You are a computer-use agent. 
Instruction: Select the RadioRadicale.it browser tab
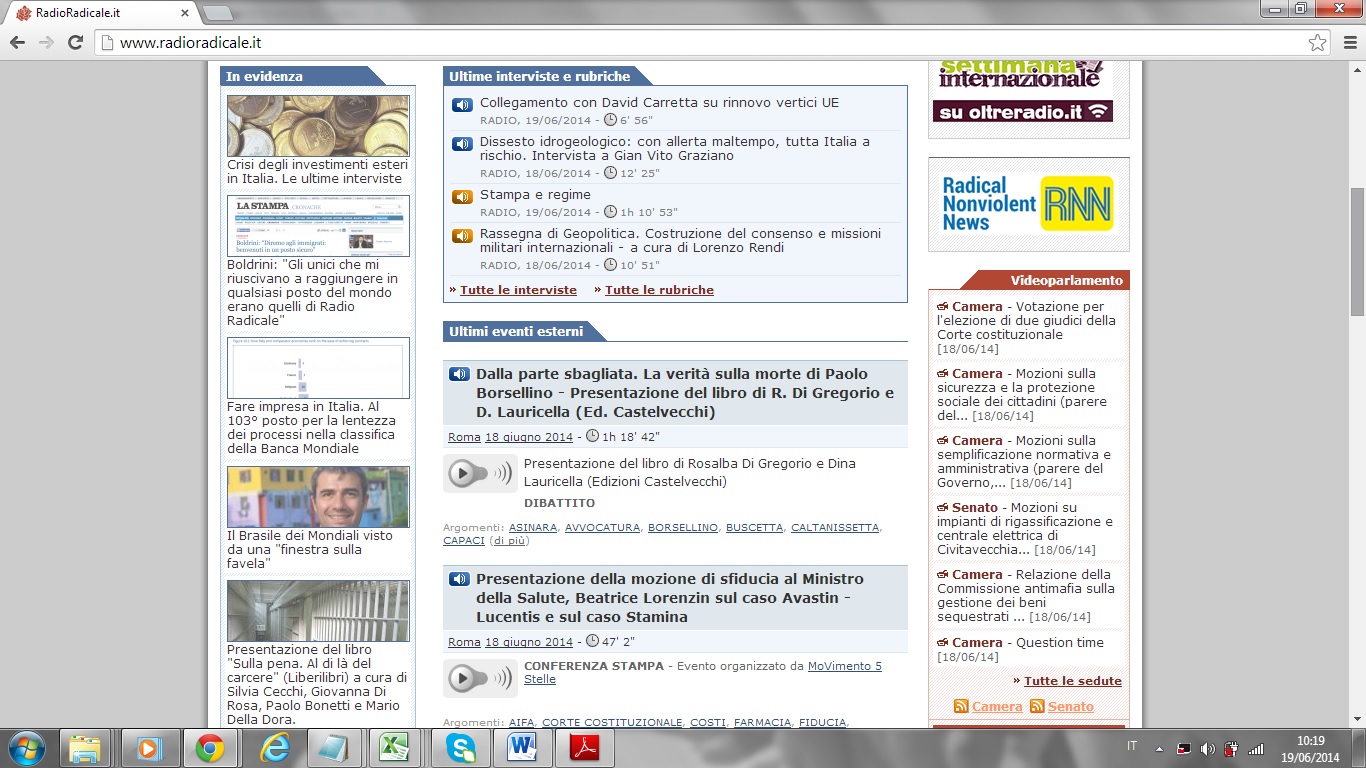pos(100,13)
